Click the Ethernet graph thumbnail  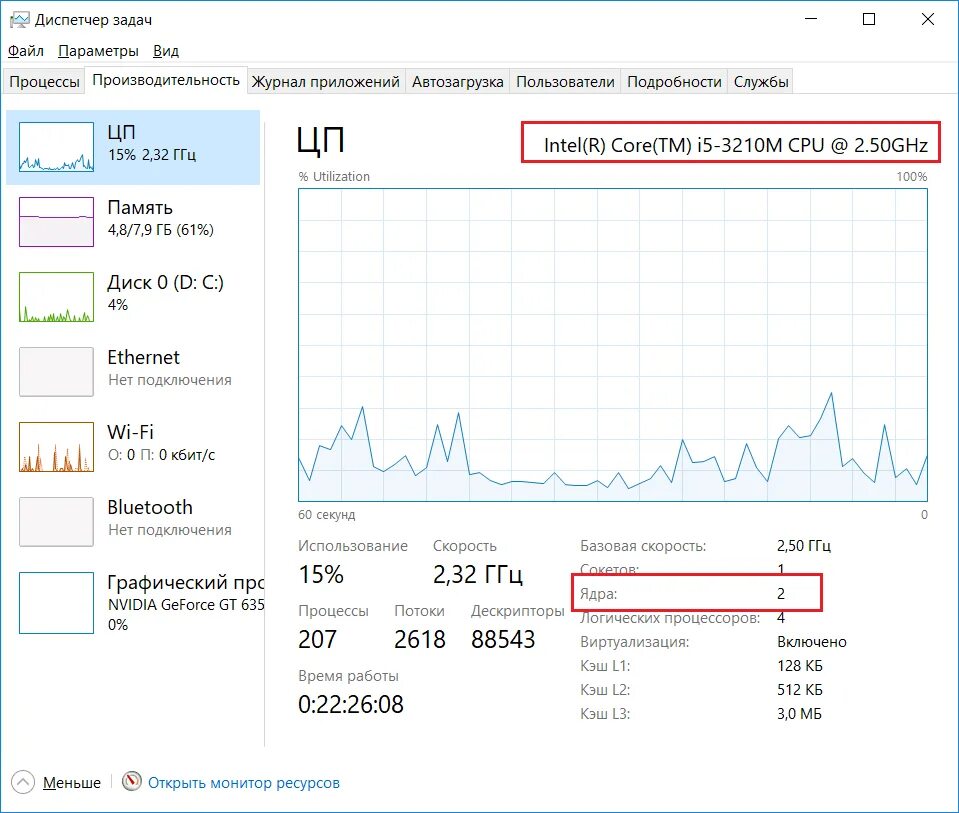[x=56, y=372]
